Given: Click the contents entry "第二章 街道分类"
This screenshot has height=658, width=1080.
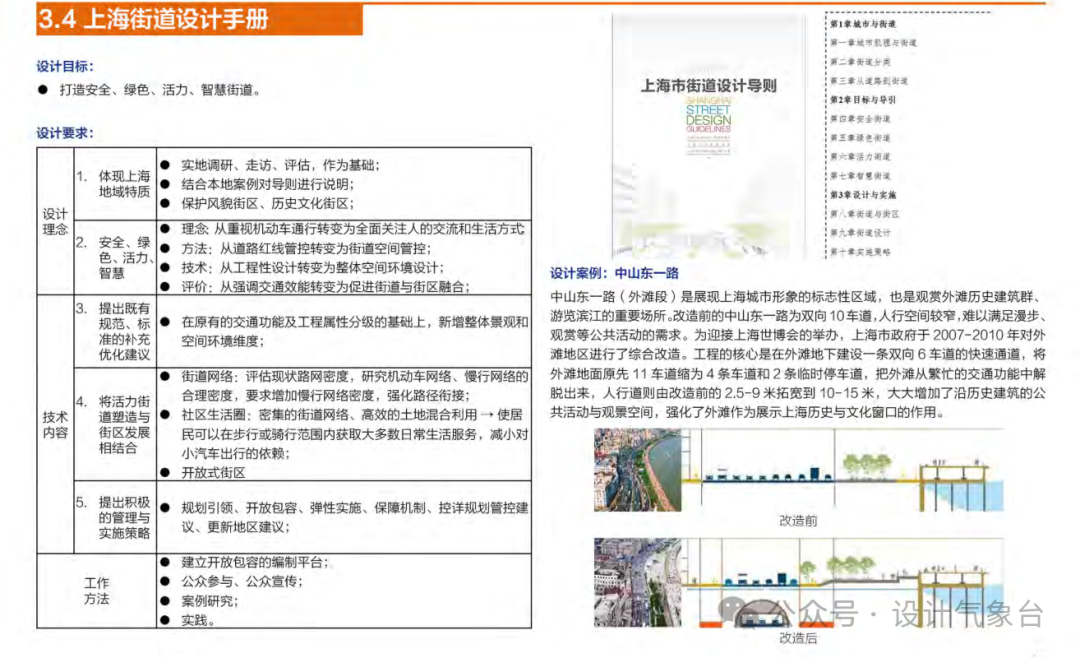Looking at the screenshot, I should [x=860, y=62].
